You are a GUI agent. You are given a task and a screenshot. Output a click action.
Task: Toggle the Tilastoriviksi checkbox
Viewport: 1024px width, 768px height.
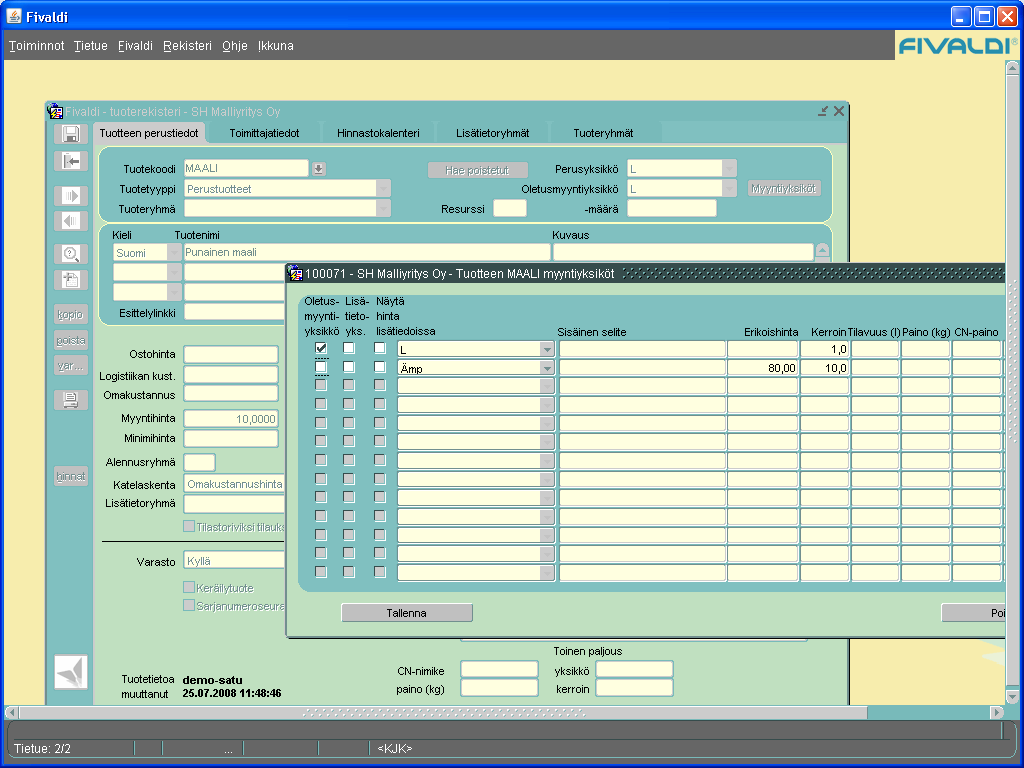click(189, 526)
